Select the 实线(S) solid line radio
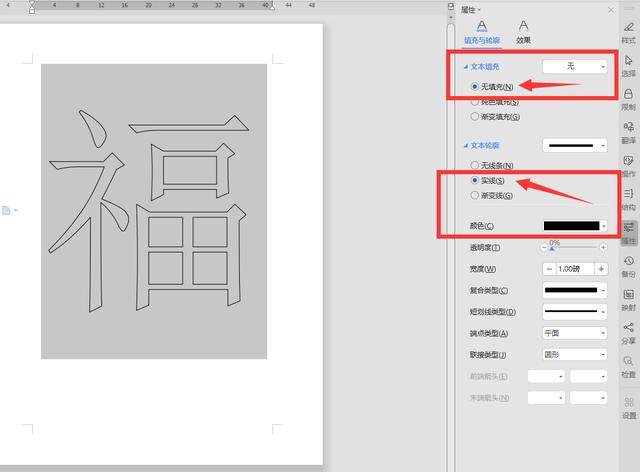 click(x=474, y=180)
